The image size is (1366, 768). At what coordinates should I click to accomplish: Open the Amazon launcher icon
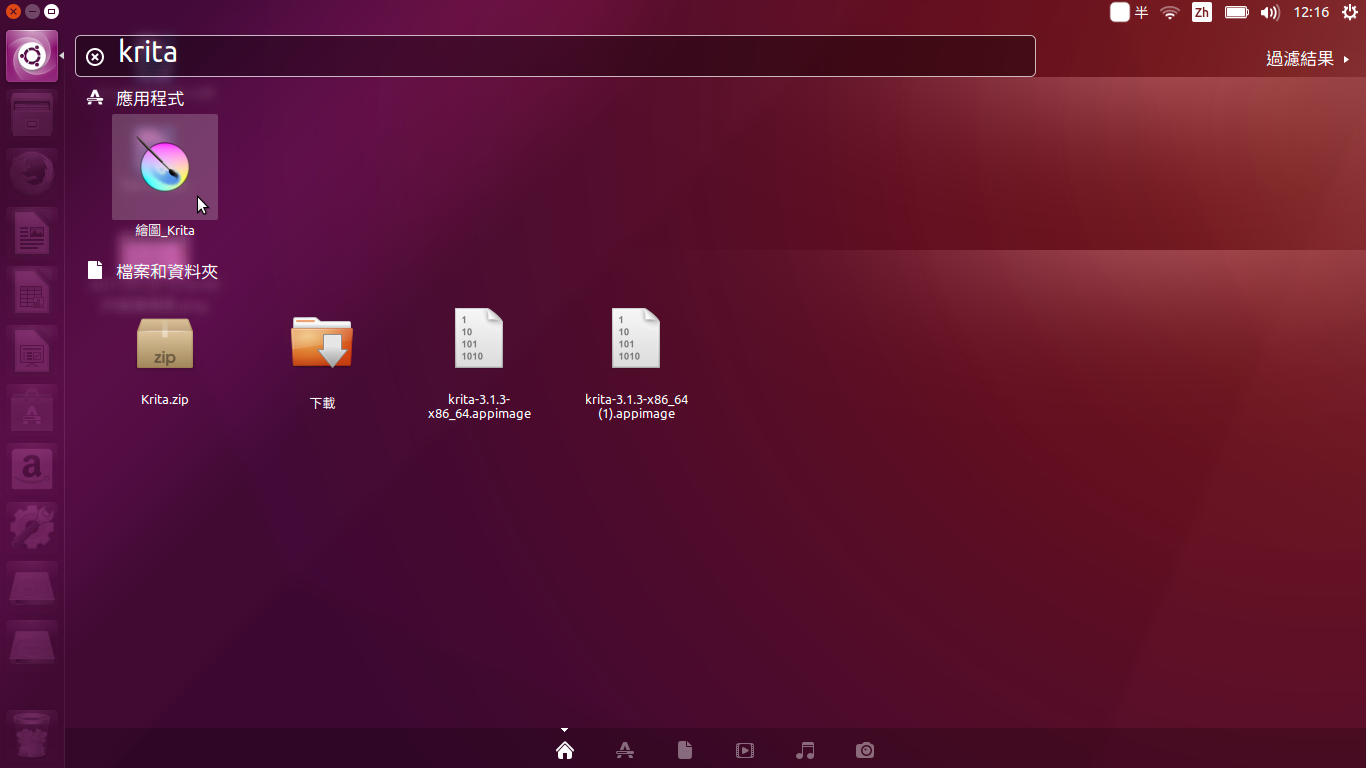32,469
